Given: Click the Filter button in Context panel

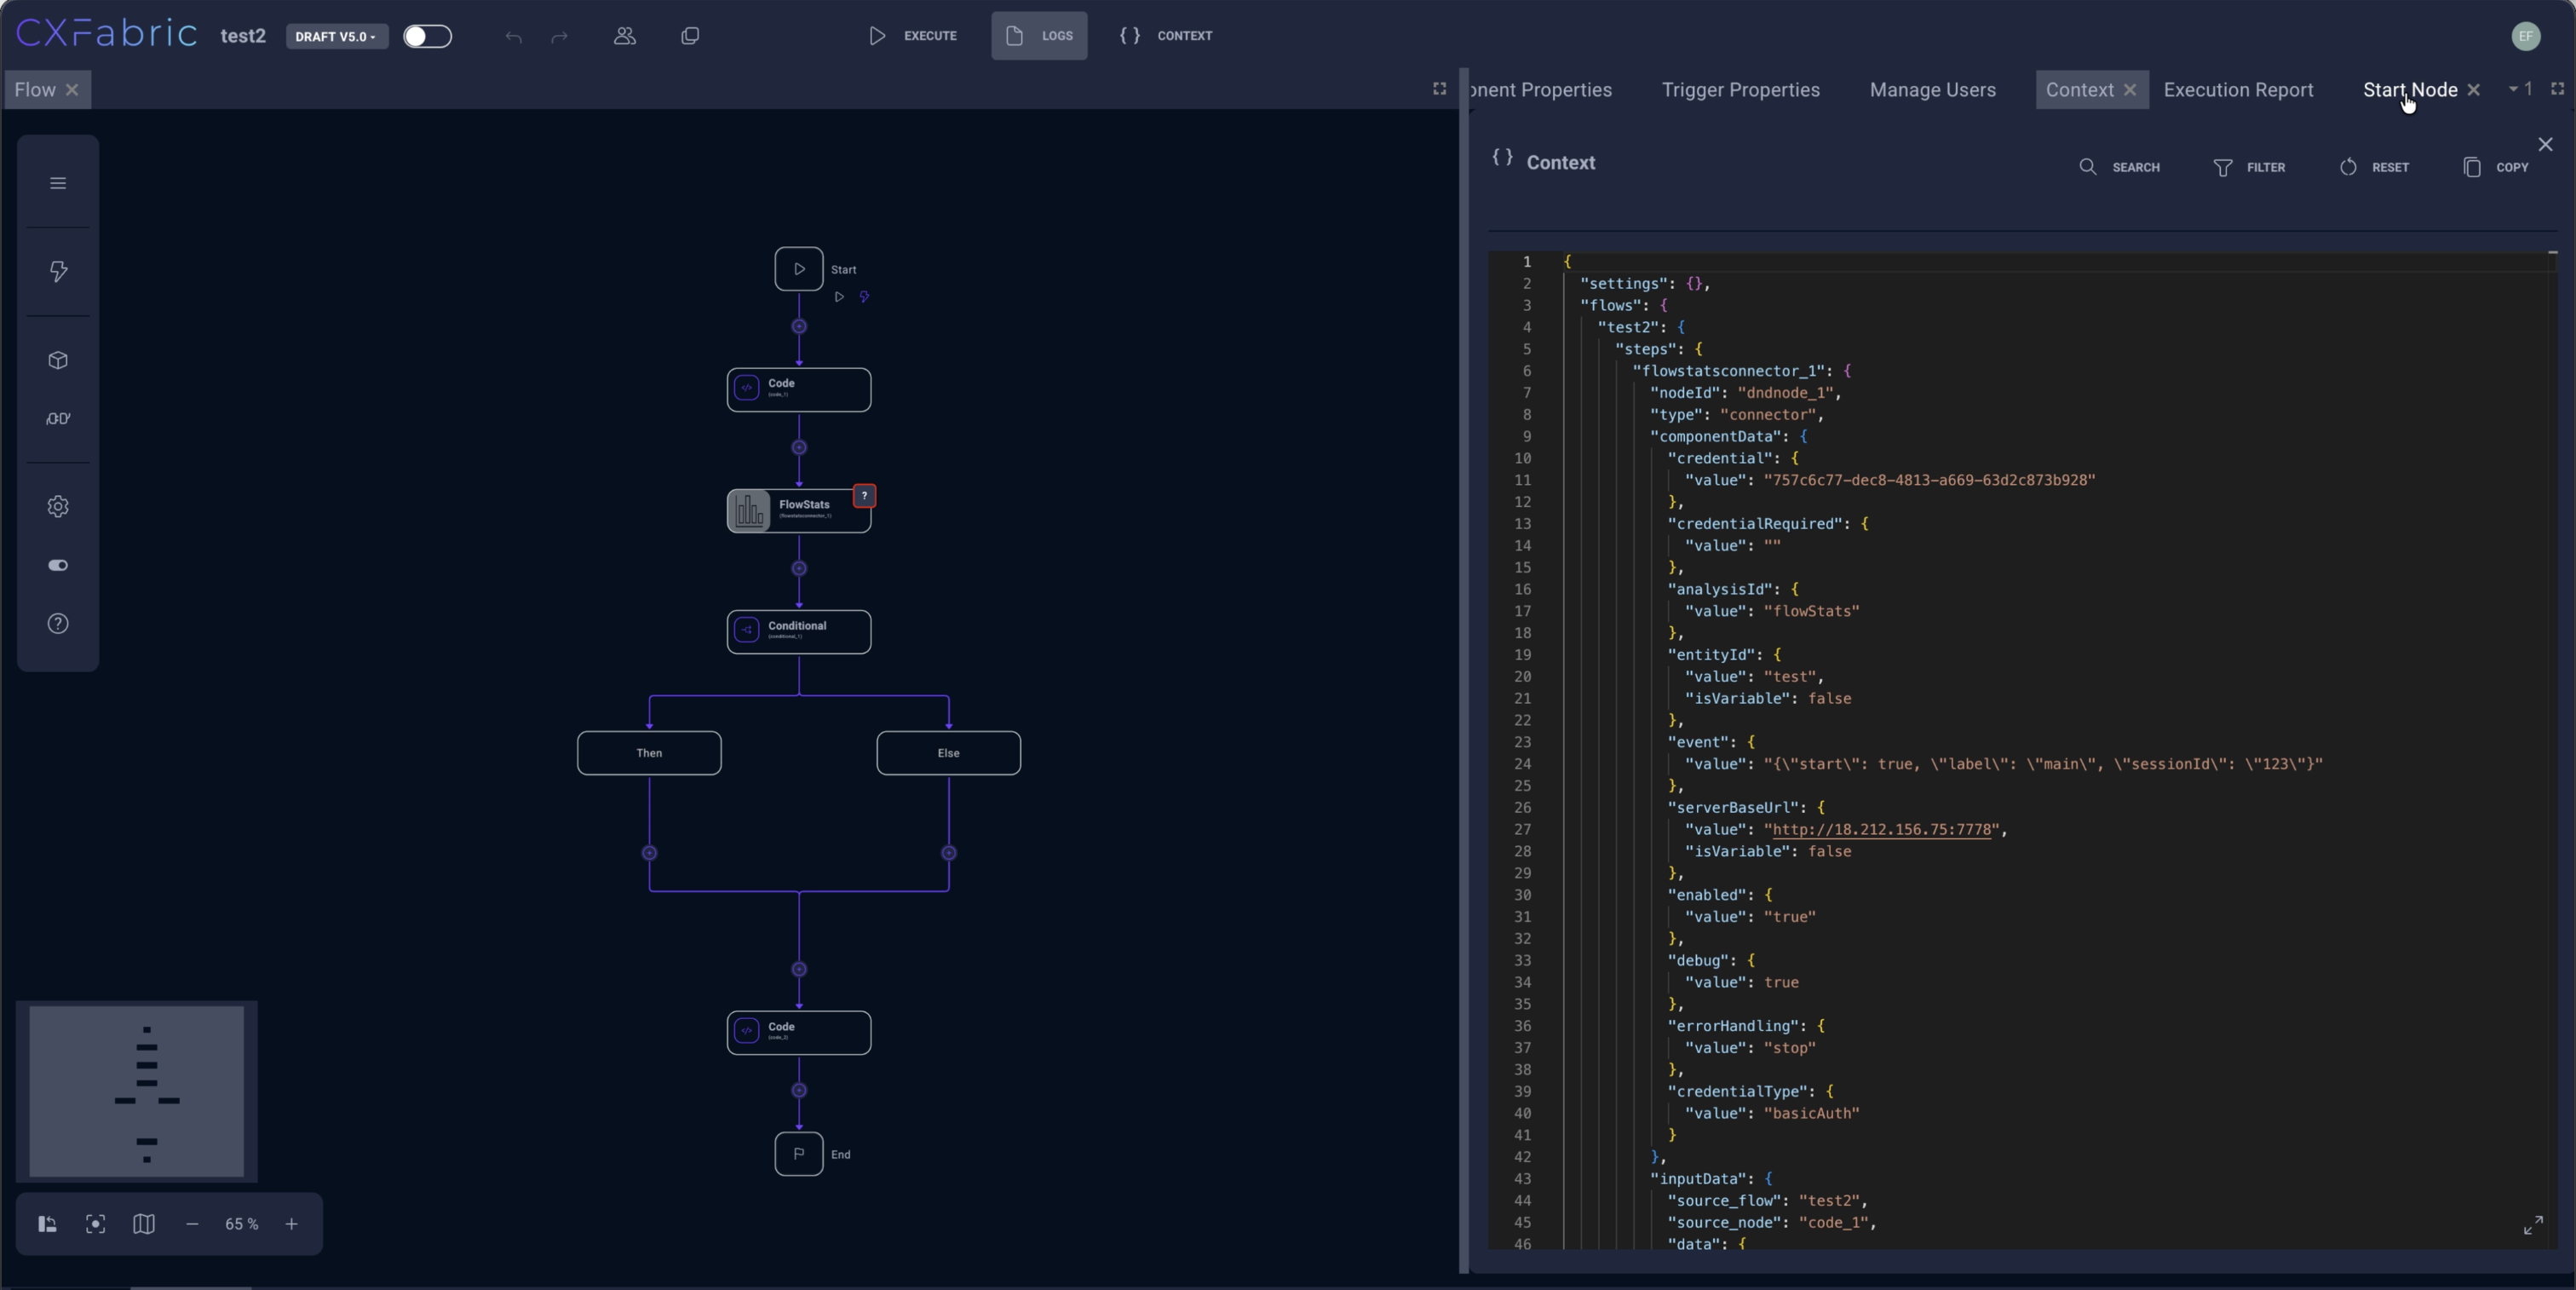Looking at the screenshot, I should [2249, 167].
